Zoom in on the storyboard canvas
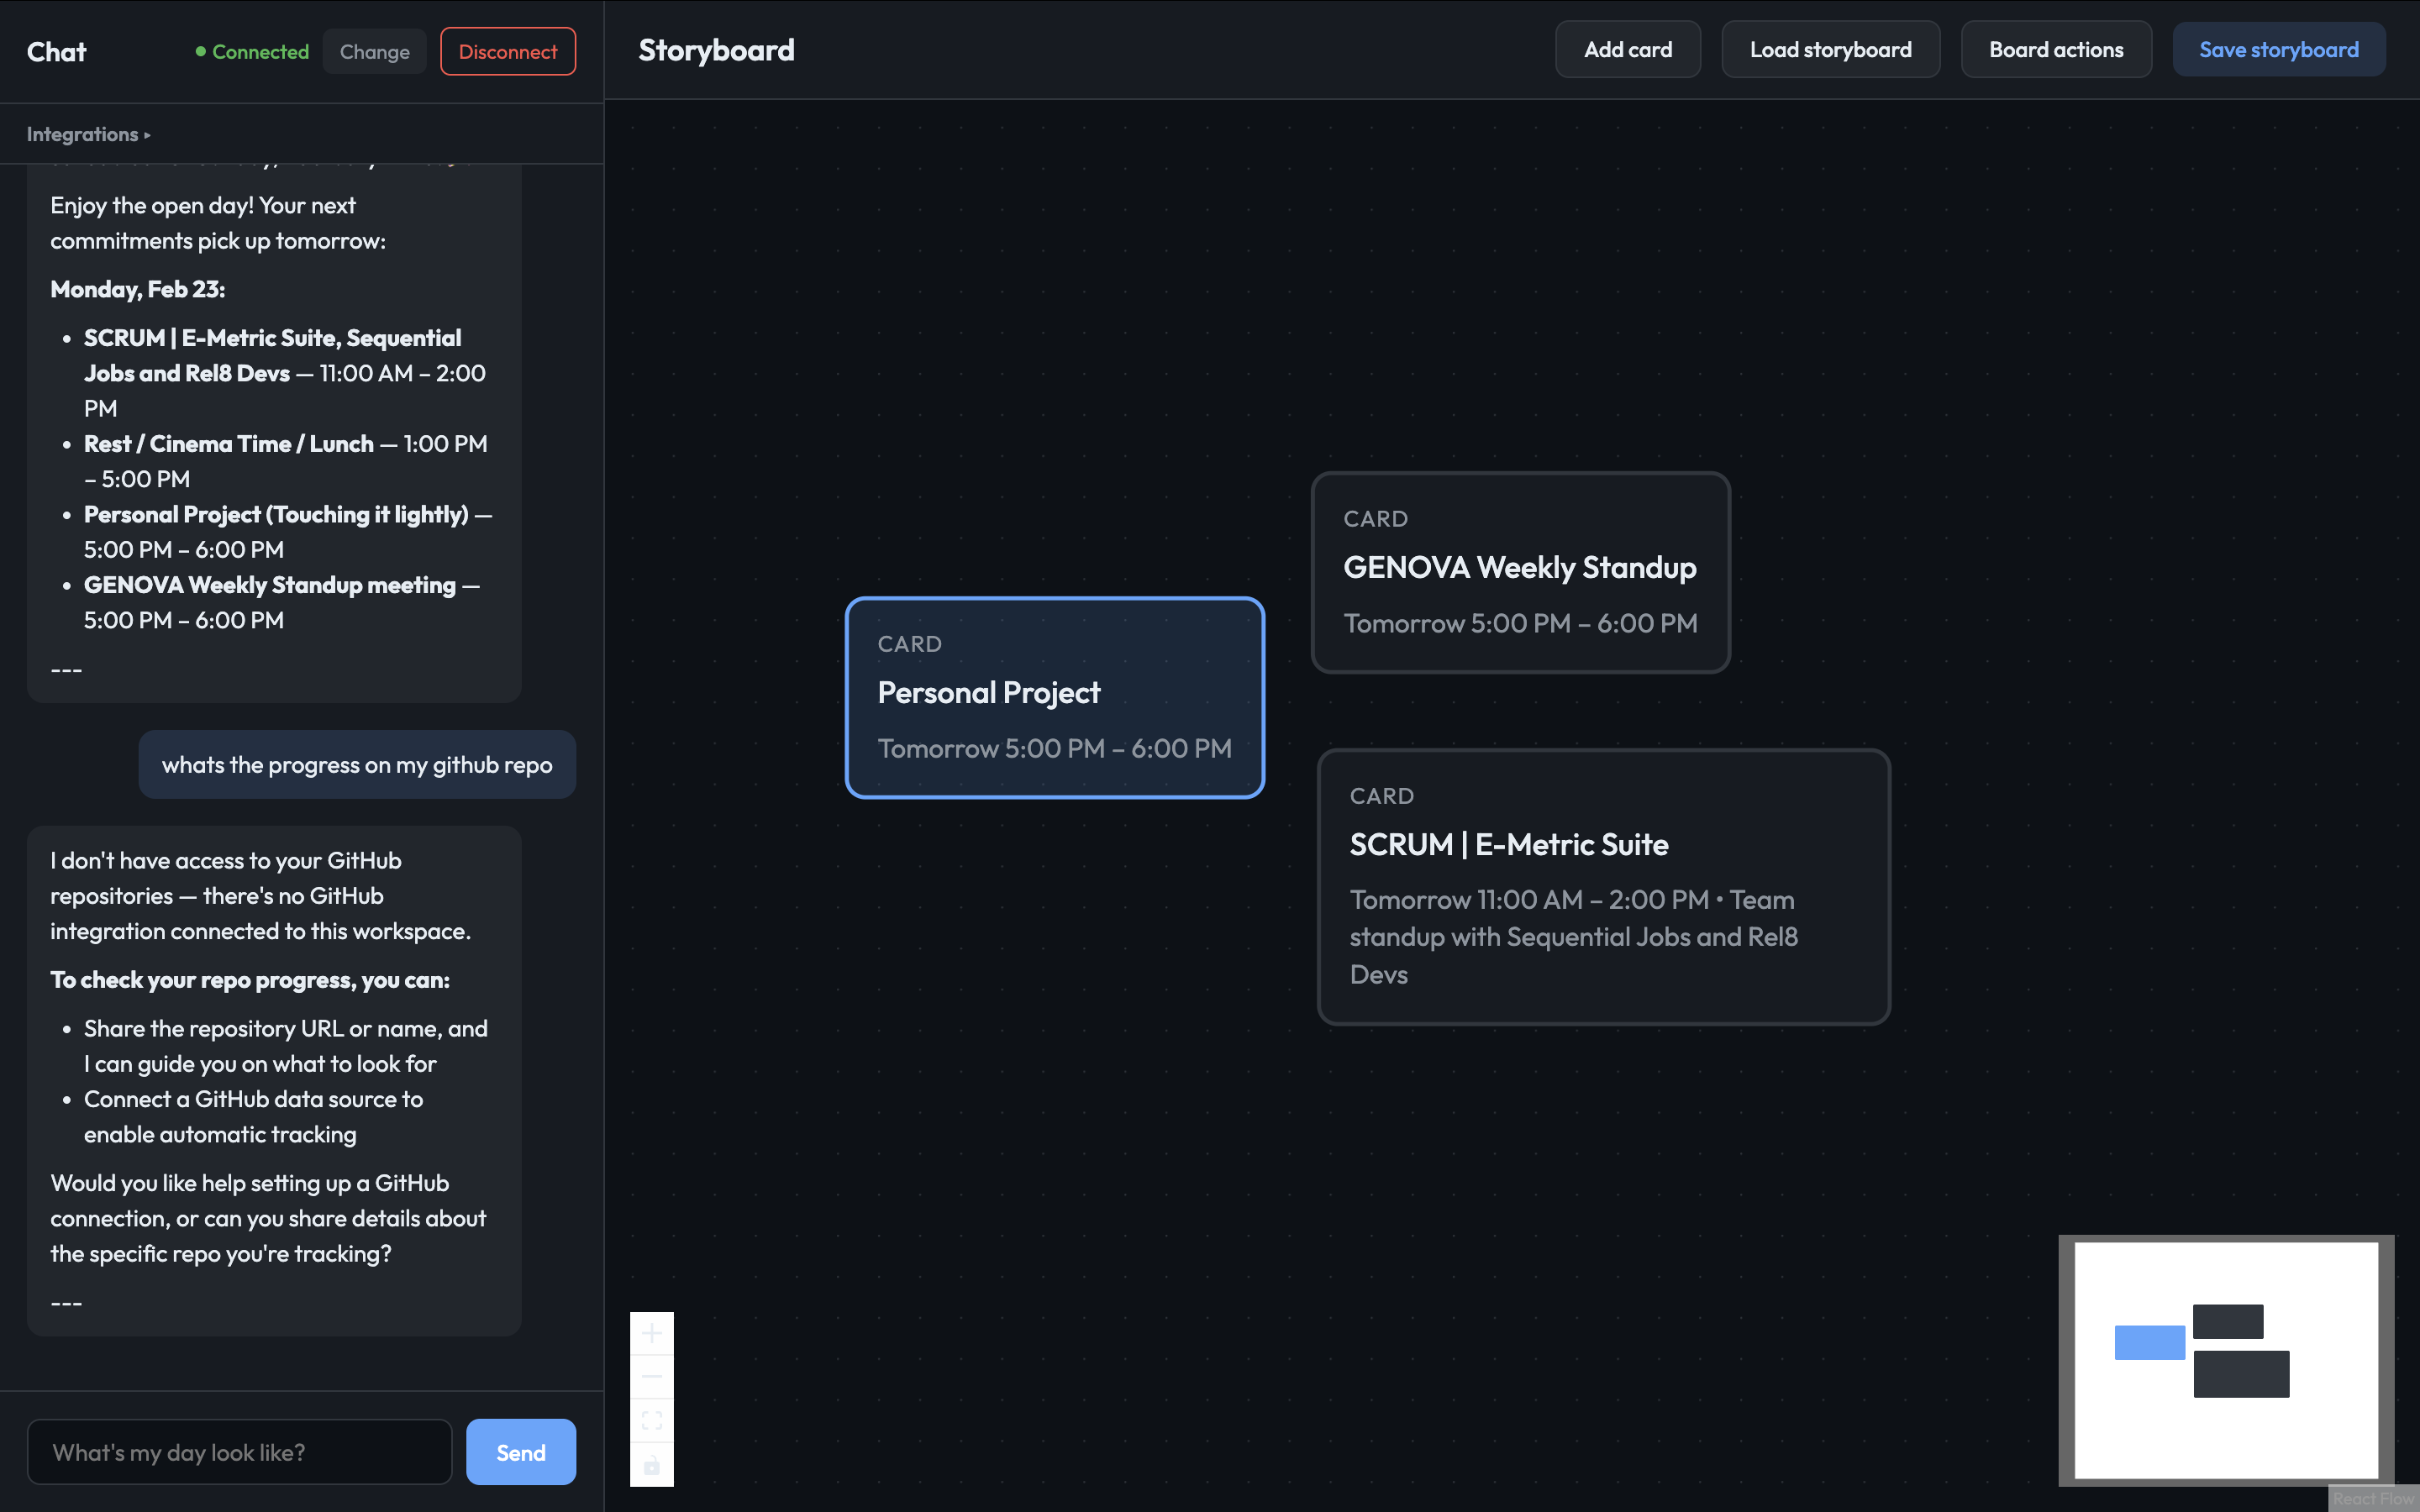The image size is (2420, 1512). click(651, 1333)
